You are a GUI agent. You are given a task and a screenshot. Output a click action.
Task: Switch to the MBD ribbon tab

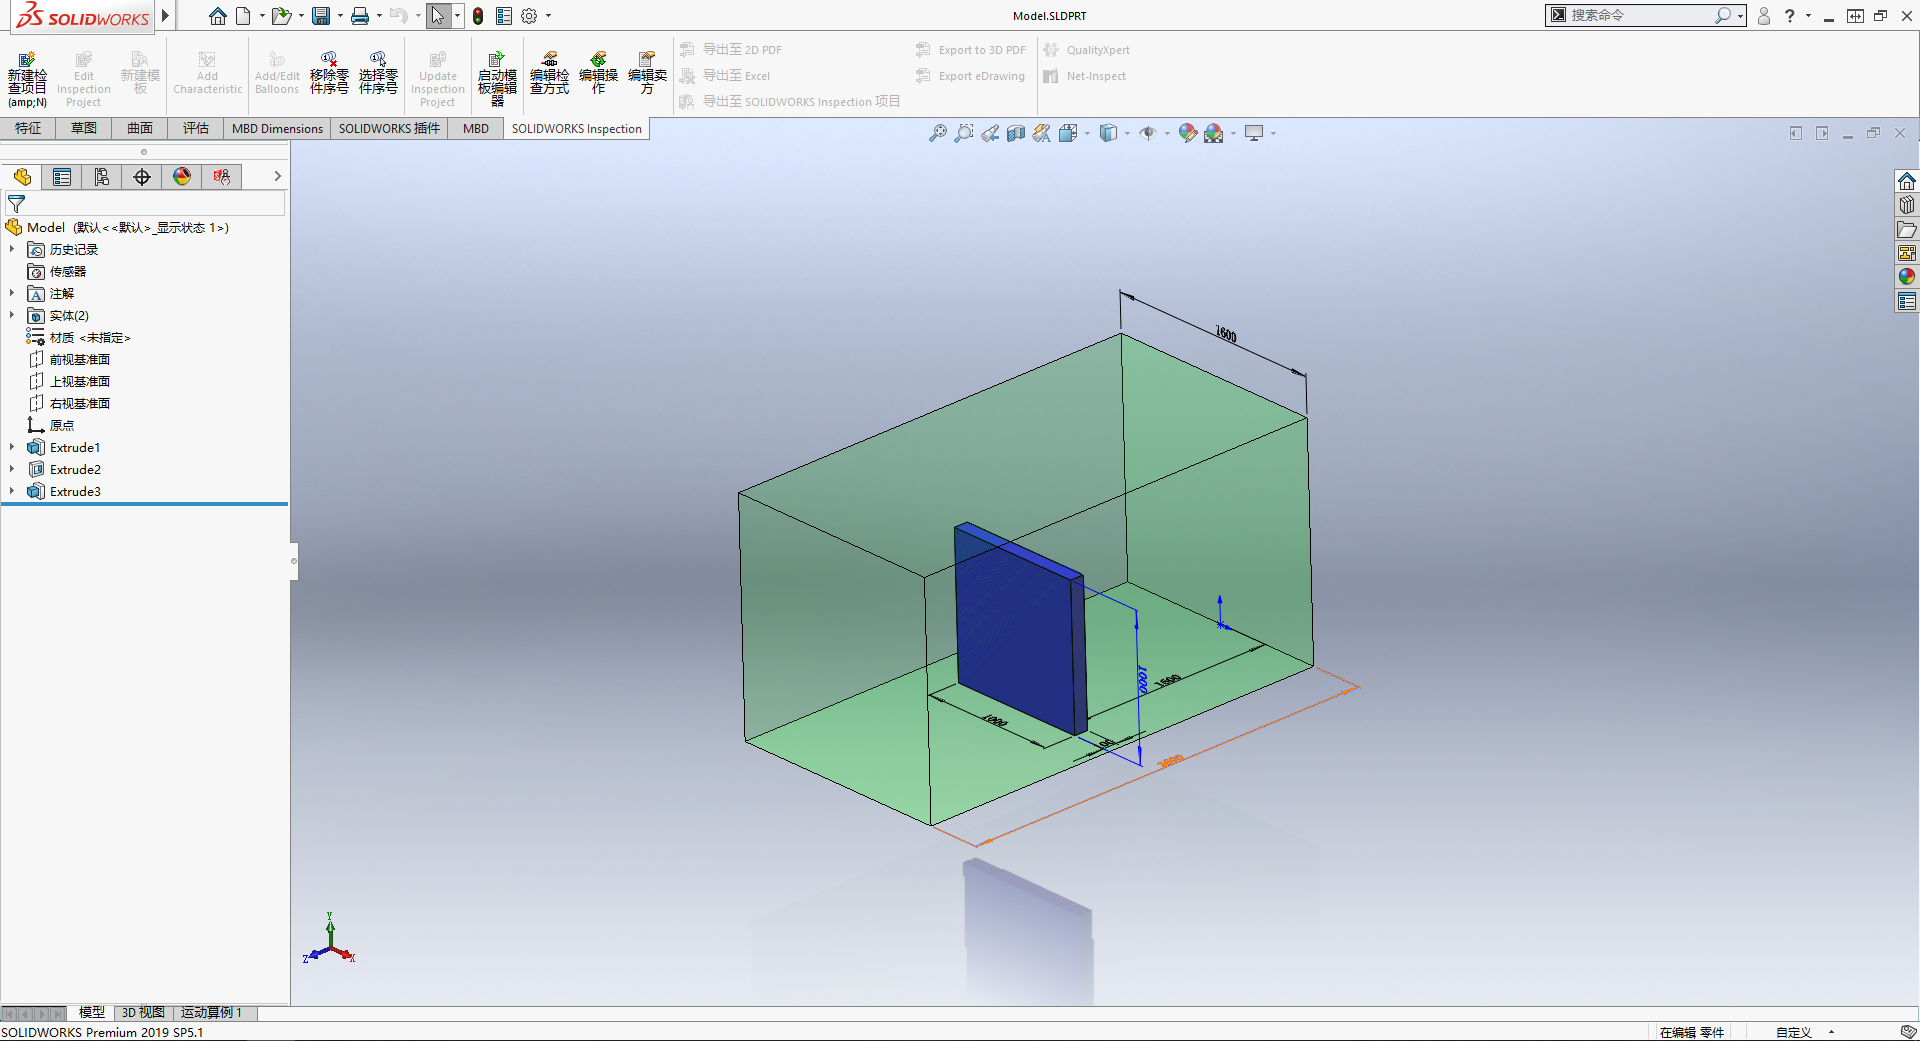point(476,128)
